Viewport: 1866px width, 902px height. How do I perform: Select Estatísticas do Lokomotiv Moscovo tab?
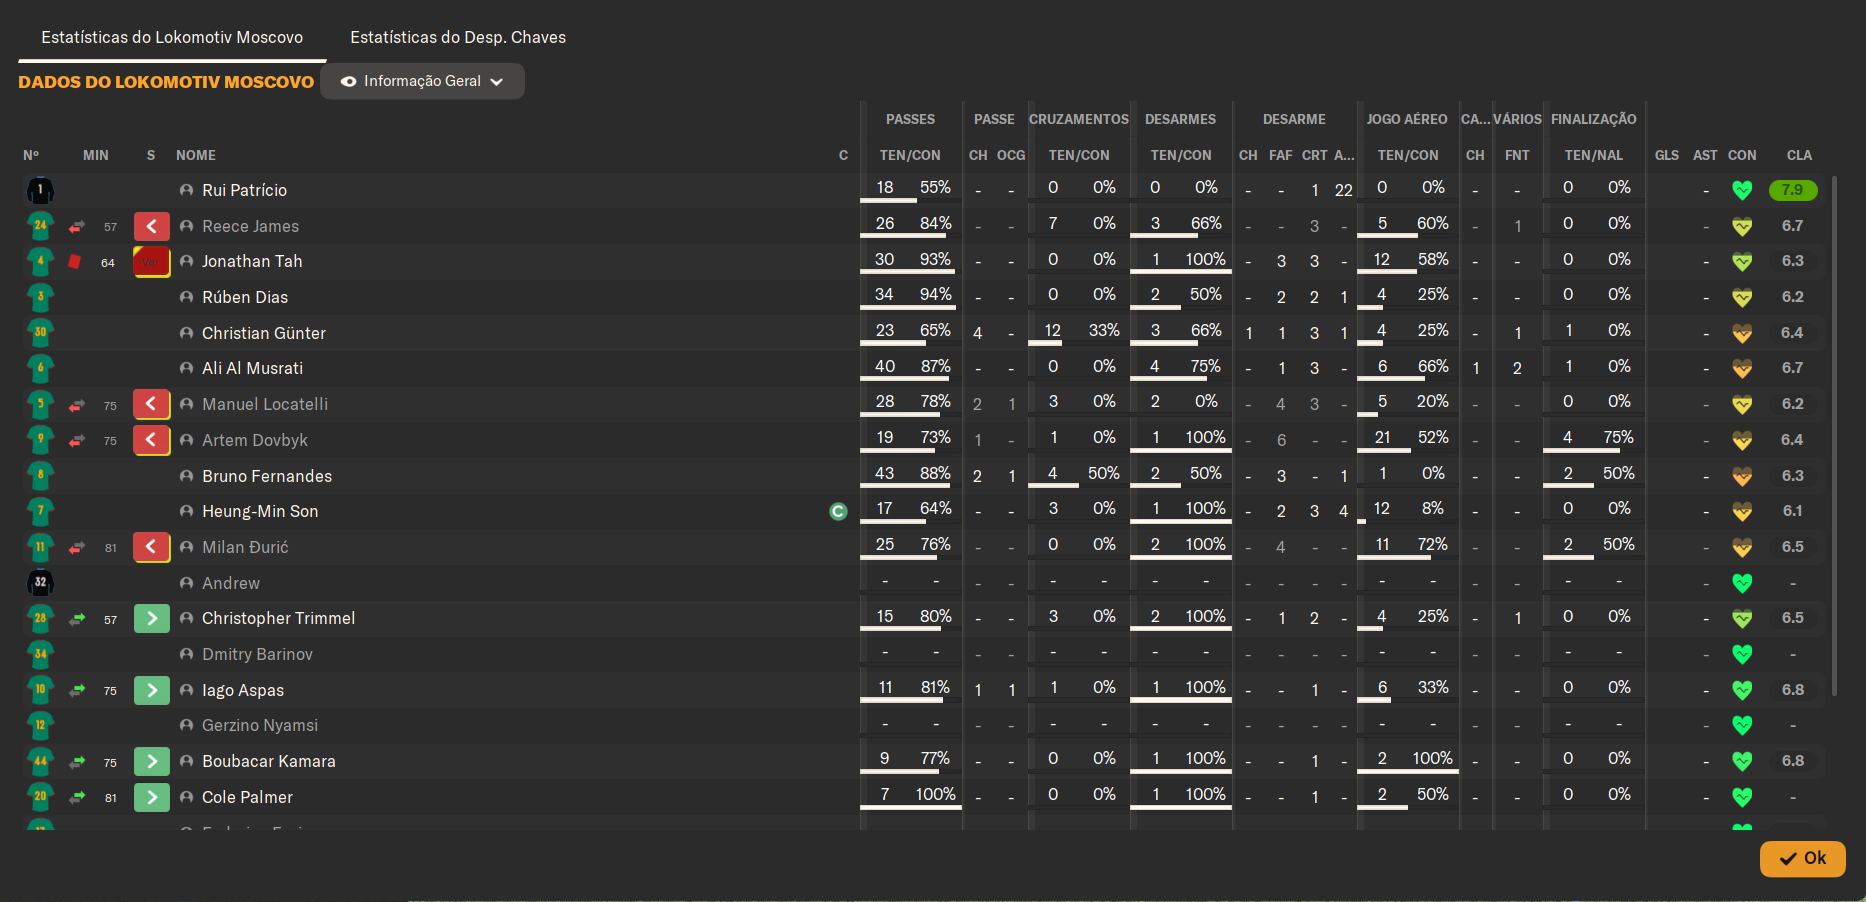[x=172, y=37]
